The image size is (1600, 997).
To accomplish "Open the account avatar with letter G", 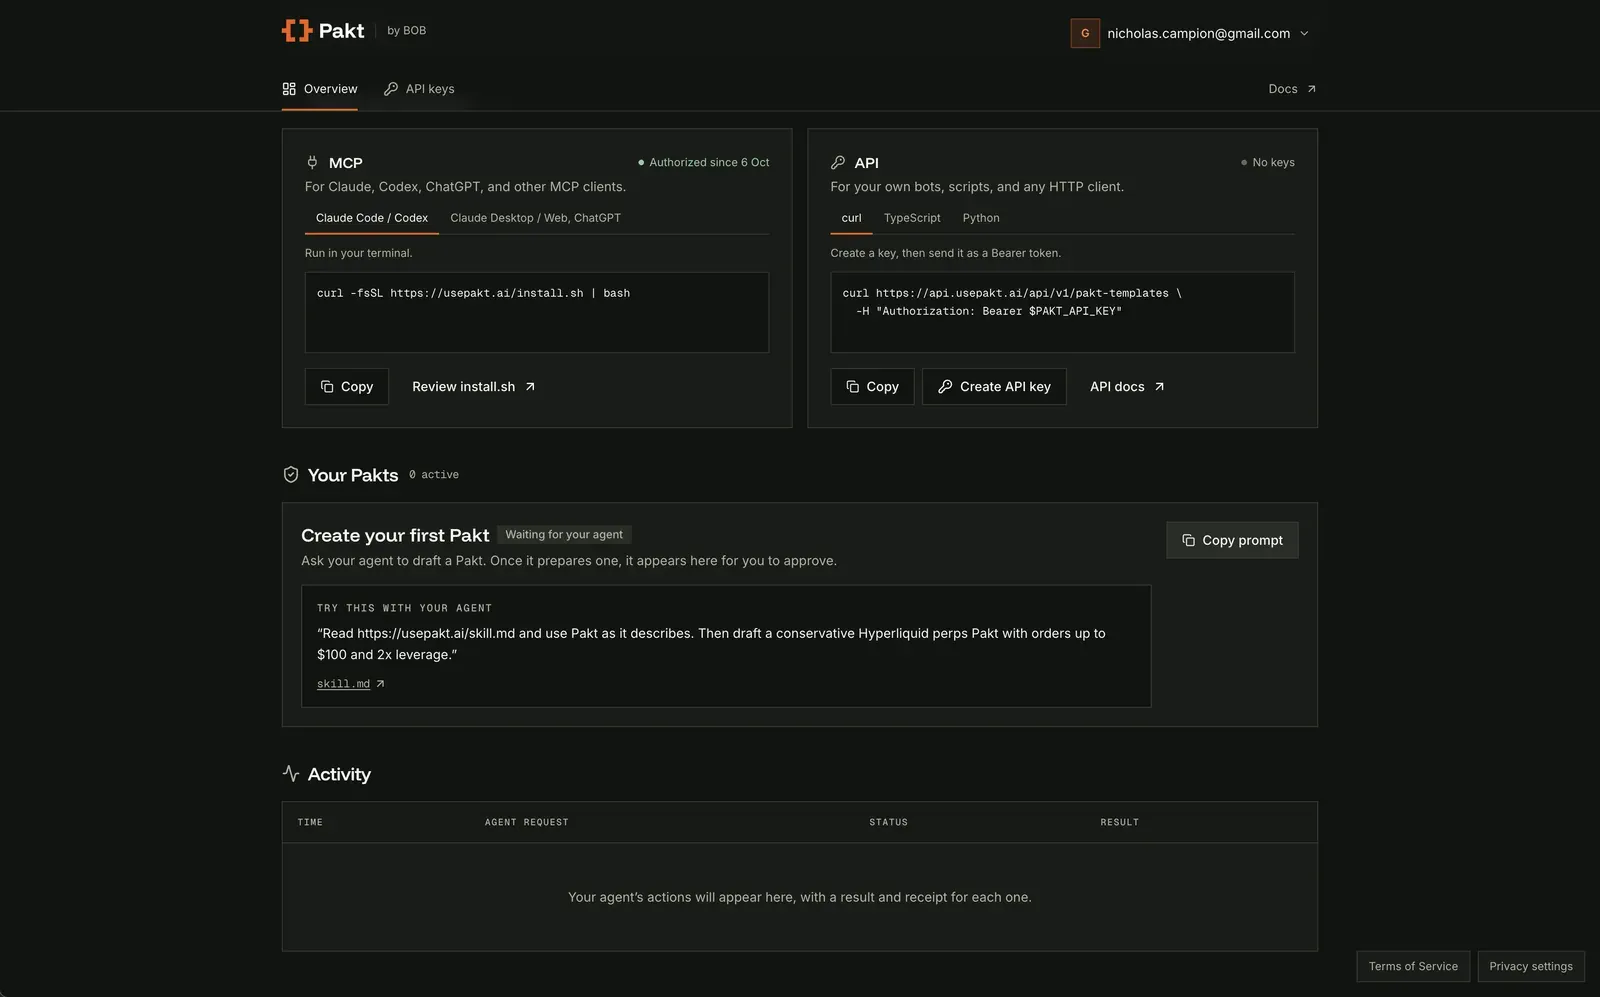I will click(x=1085, y=33).
